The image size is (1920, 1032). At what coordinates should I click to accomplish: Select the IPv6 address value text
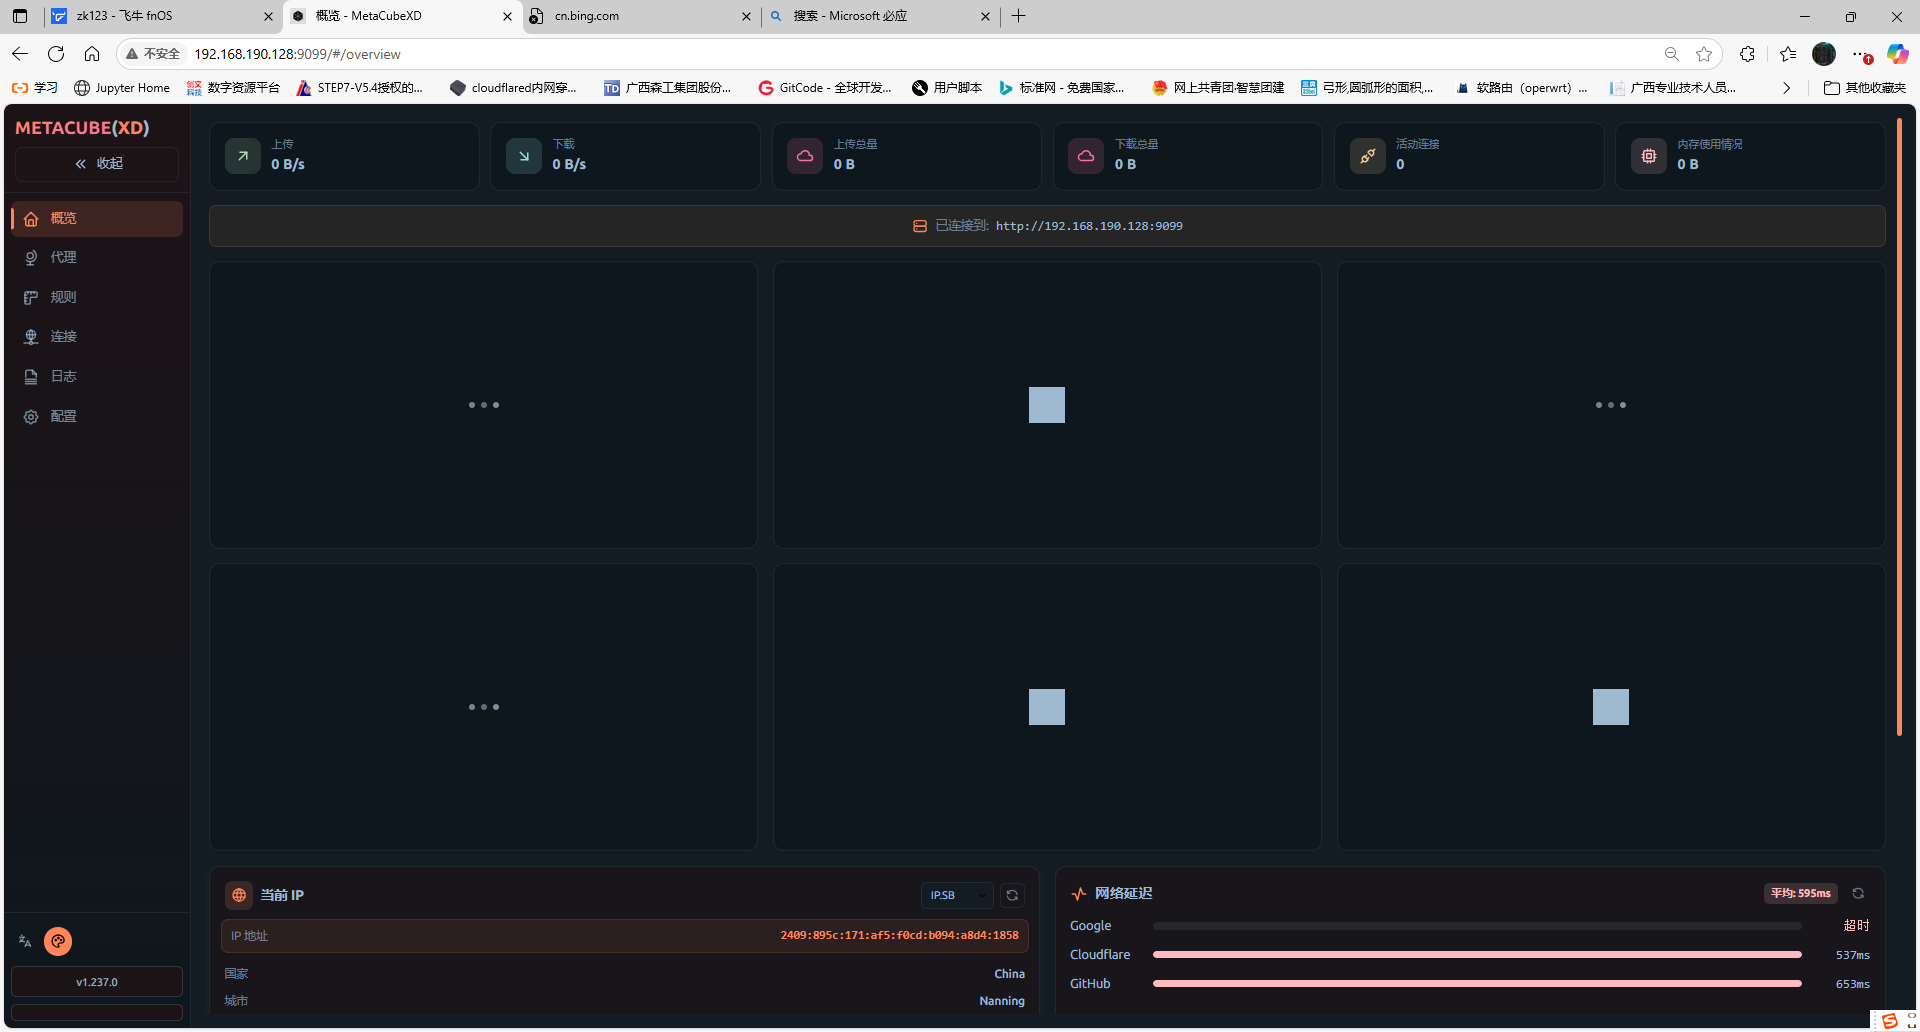coord(899,936)
